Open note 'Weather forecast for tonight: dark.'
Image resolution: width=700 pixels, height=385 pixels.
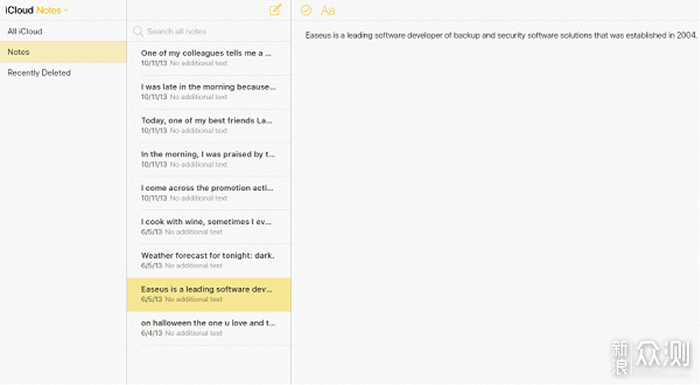[x=209, y=260]
